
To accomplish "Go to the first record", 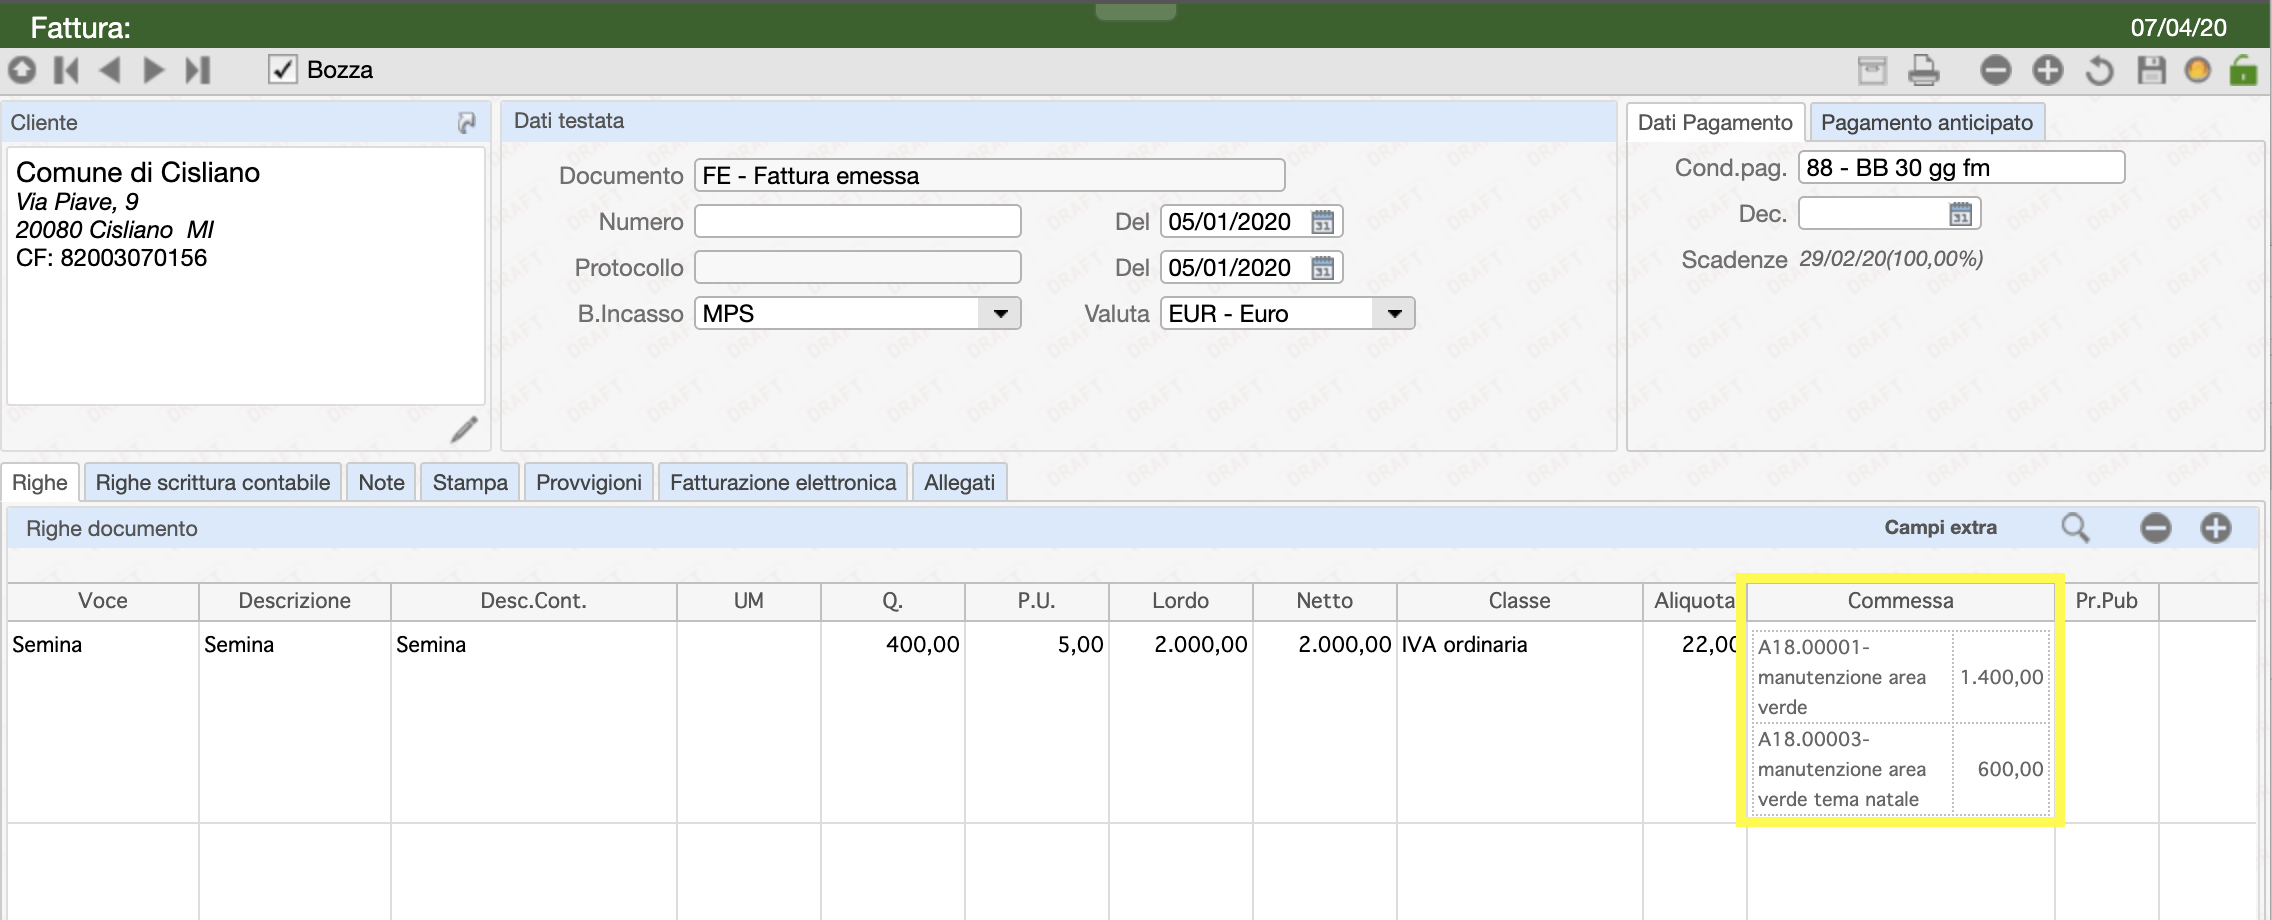I will pyautogui.click(x=66, y=70).
